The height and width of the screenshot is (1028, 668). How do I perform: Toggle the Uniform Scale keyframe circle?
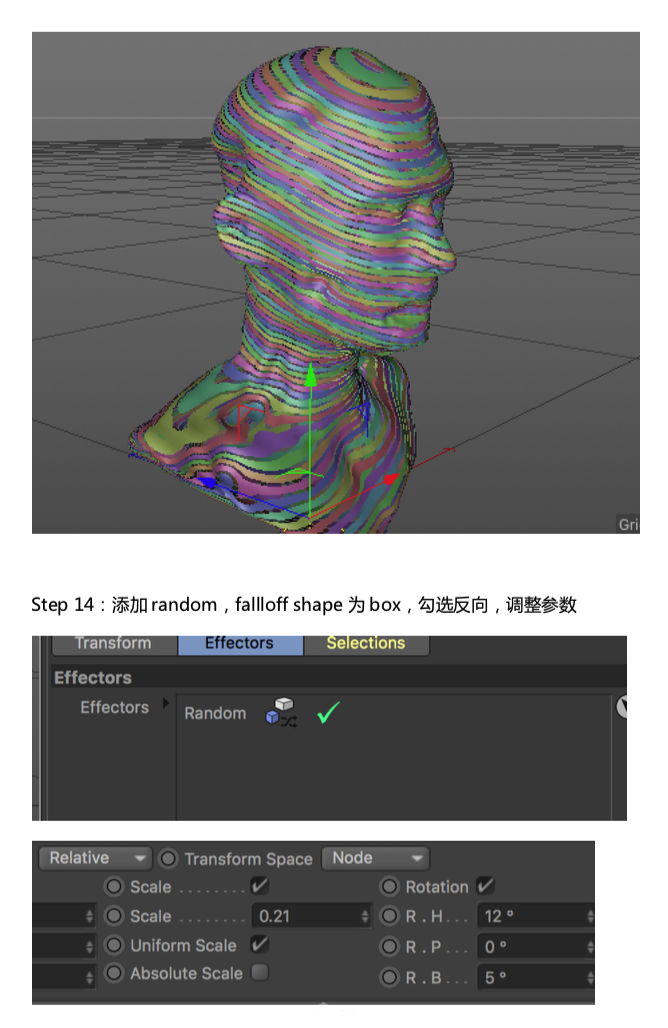(x=114, y=945)
